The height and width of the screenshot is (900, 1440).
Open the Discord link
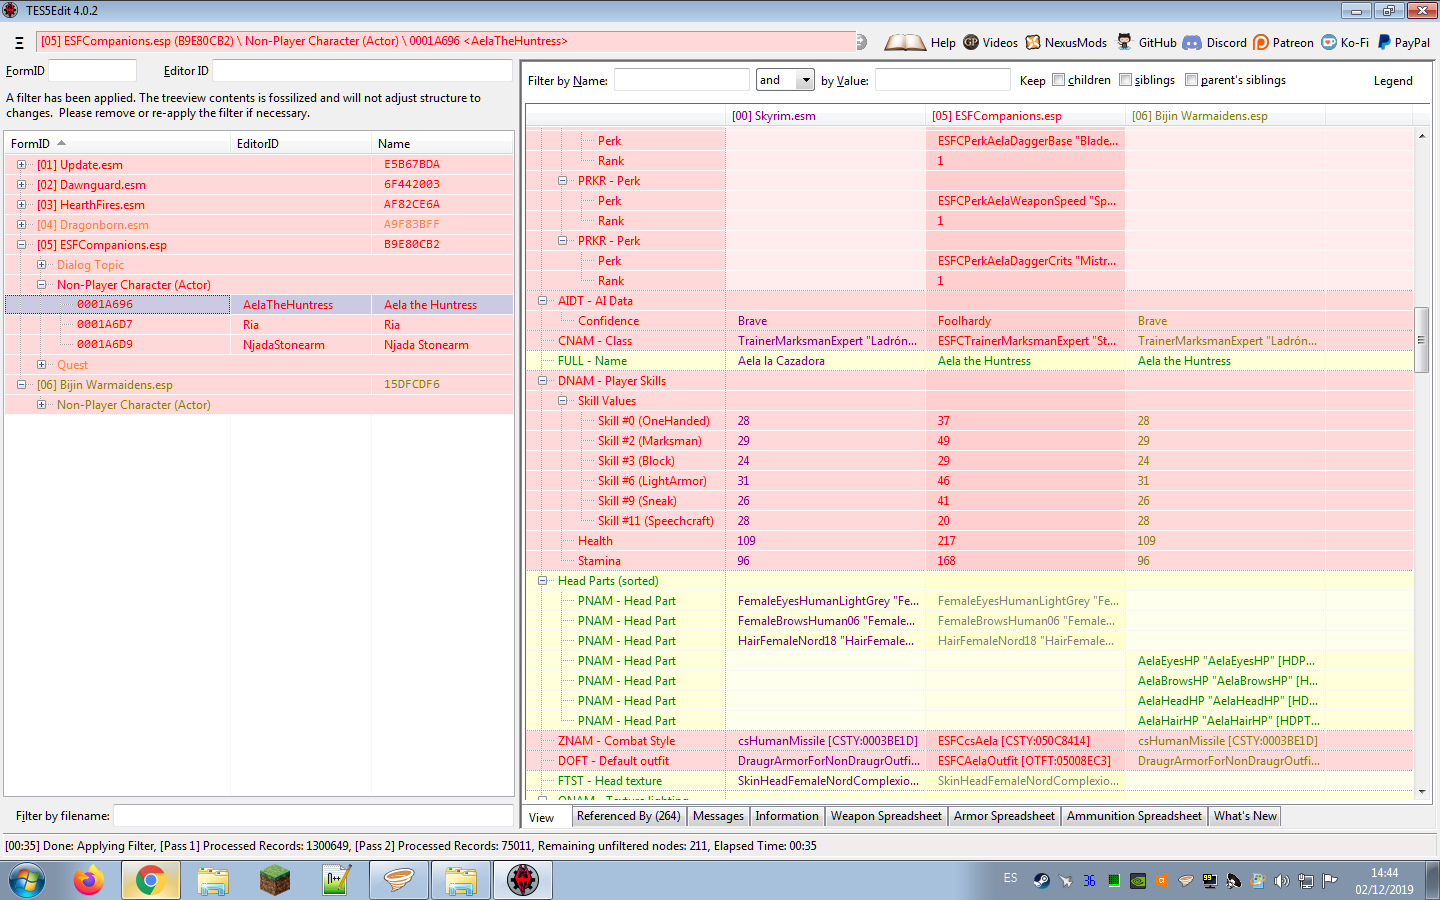coord(1215,42)
